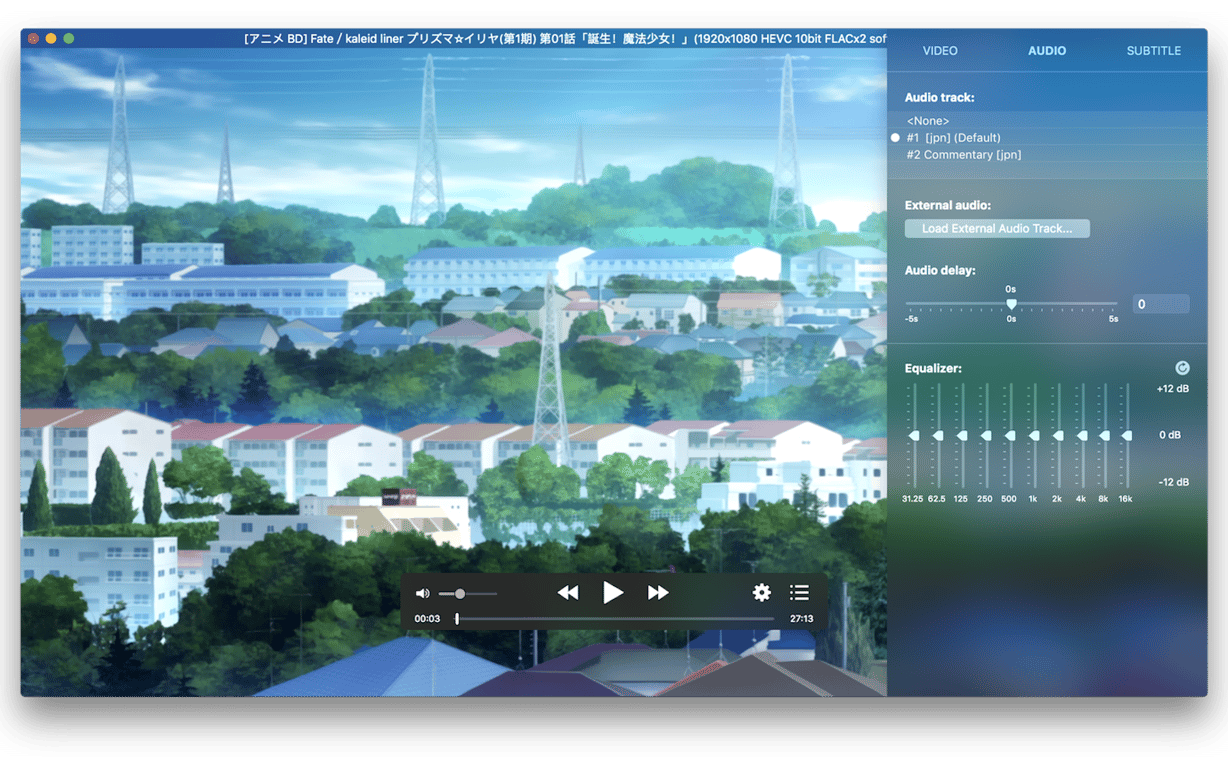The height and width of the screenshot is (768, 1228).
Task: Click Load External Audio Track
Action: click(996, 228)
